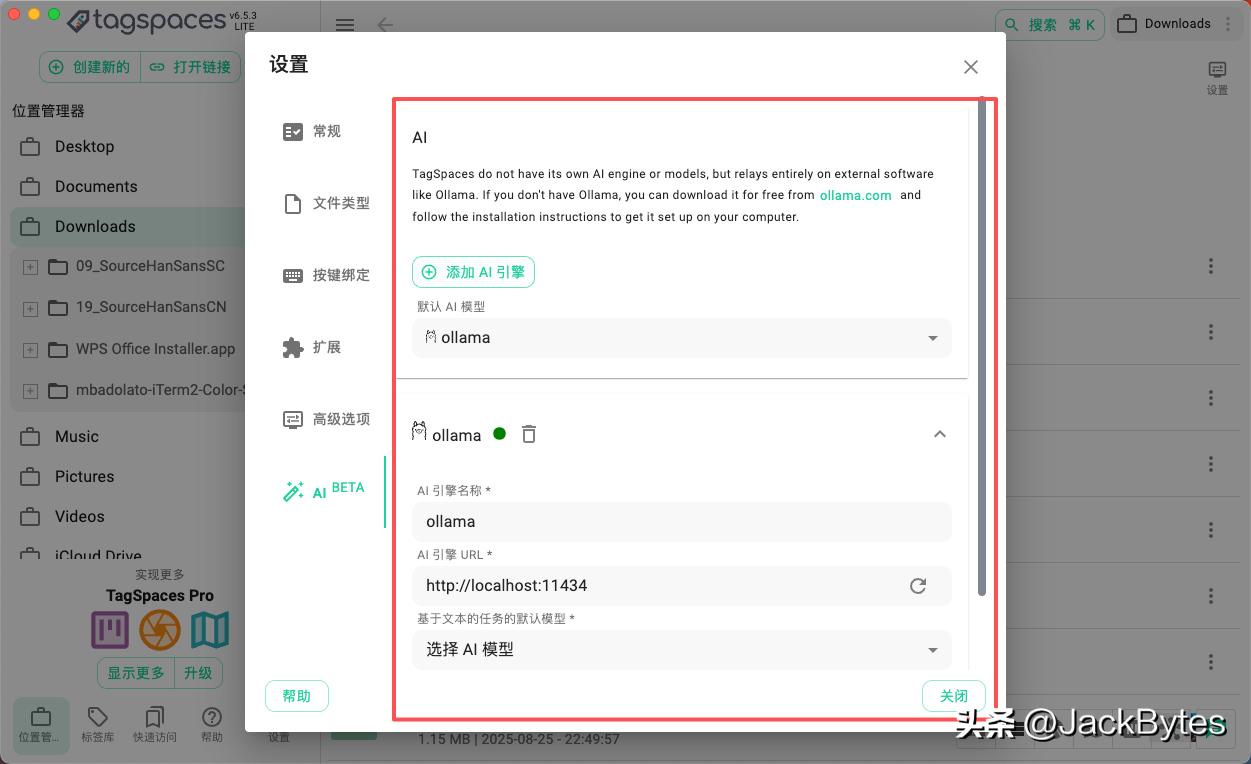Click the ollama 引擎名称 input field

click(681, 521)
